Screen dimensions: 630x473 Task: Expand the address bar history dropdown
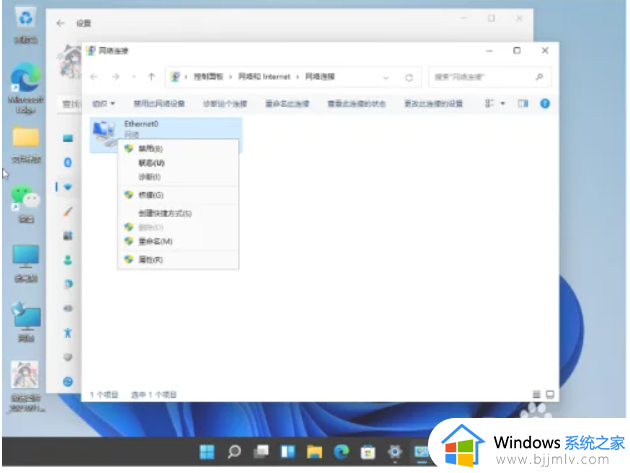click(x=386, y=77)
